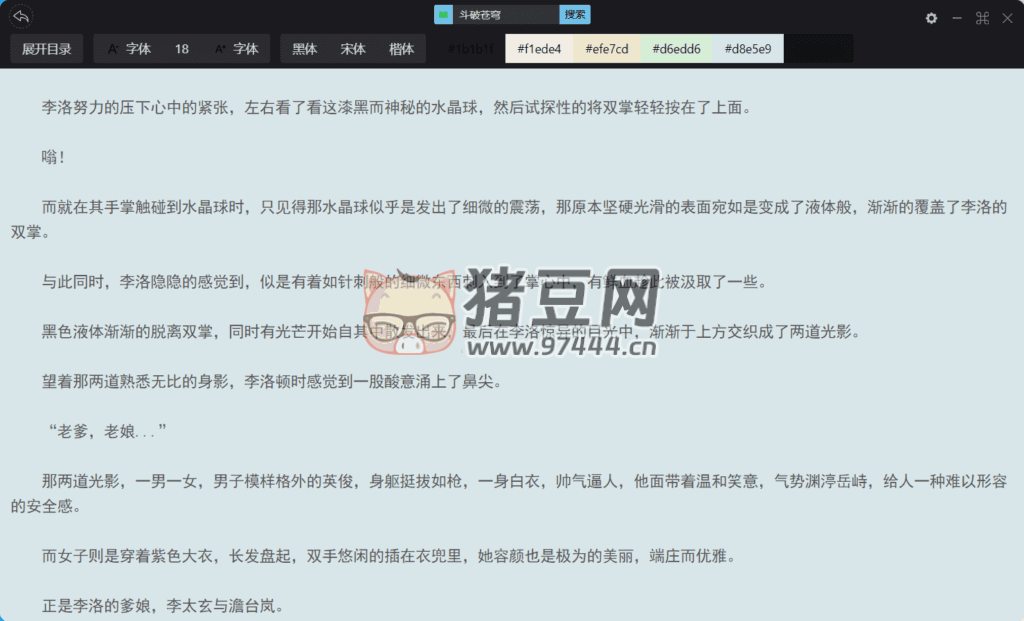Choose the #d8e5e9 blue-gray swatch
This screenshot has width=1024, height=621.
point(748,49)
